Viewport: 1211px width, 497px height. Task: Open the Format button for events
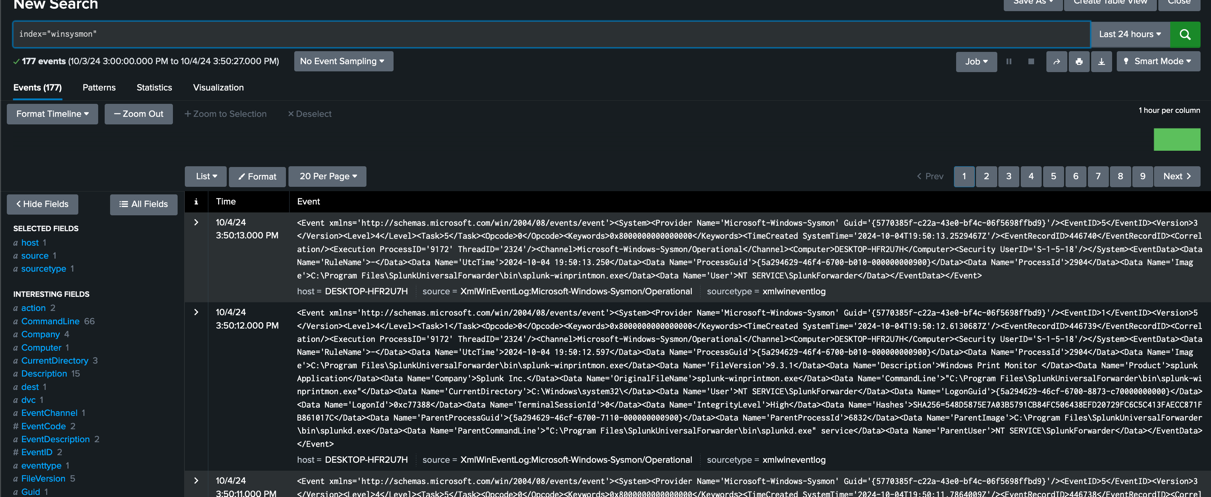coord(257,176)
